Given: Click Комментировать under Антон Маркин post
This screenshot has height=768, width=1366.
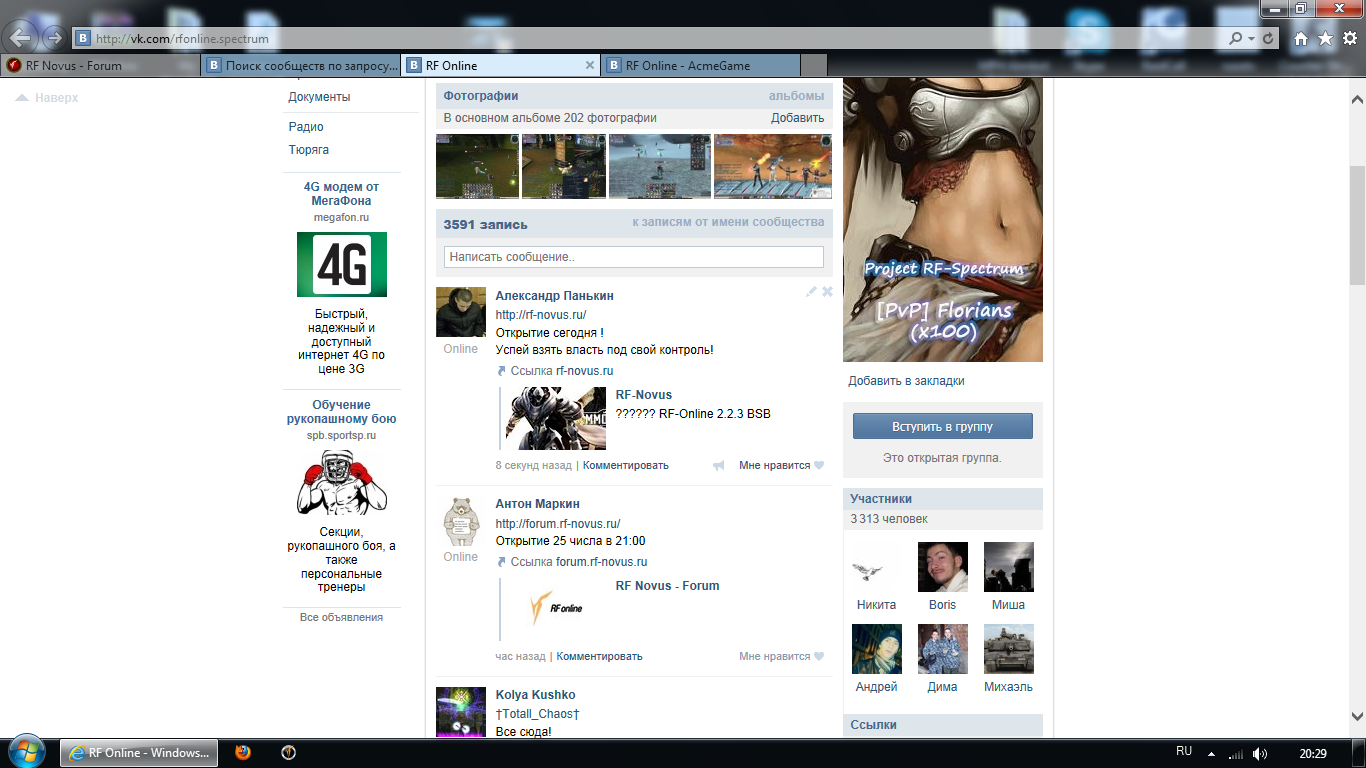Looking at the screenshot, I should coord(599,657).
